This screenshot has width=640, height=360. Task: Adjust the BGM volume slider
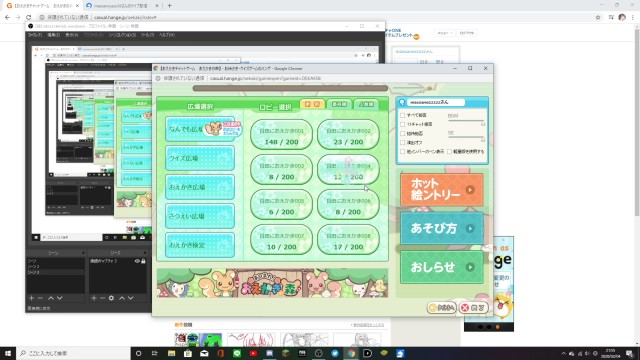click(x=466, y=122)
